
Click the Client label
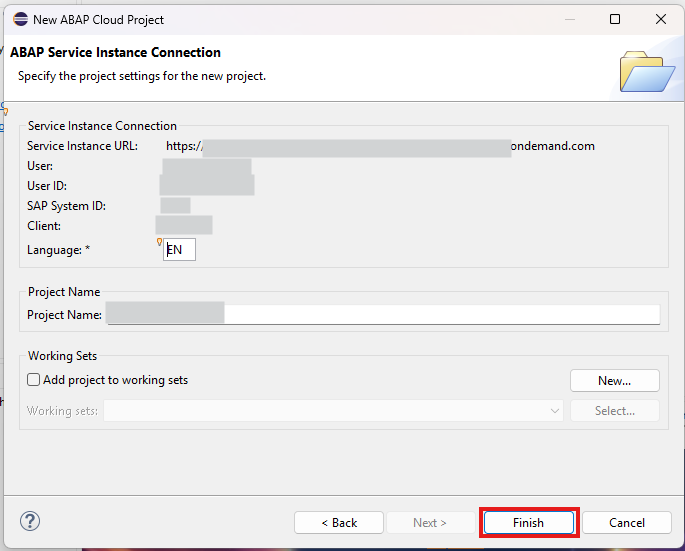point(44,226)
